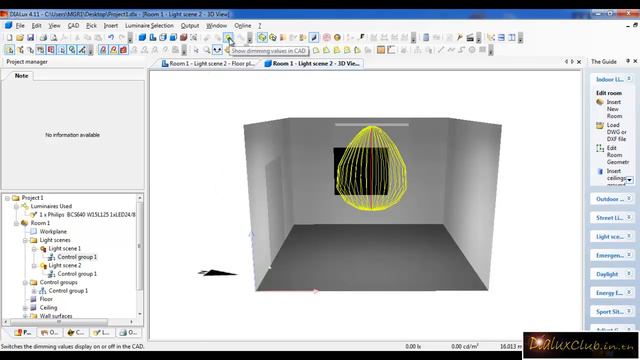Click the Undo arrow icon
Image resolution: width=640 pixels, height=360 pixels.
(x=111, y=38)
